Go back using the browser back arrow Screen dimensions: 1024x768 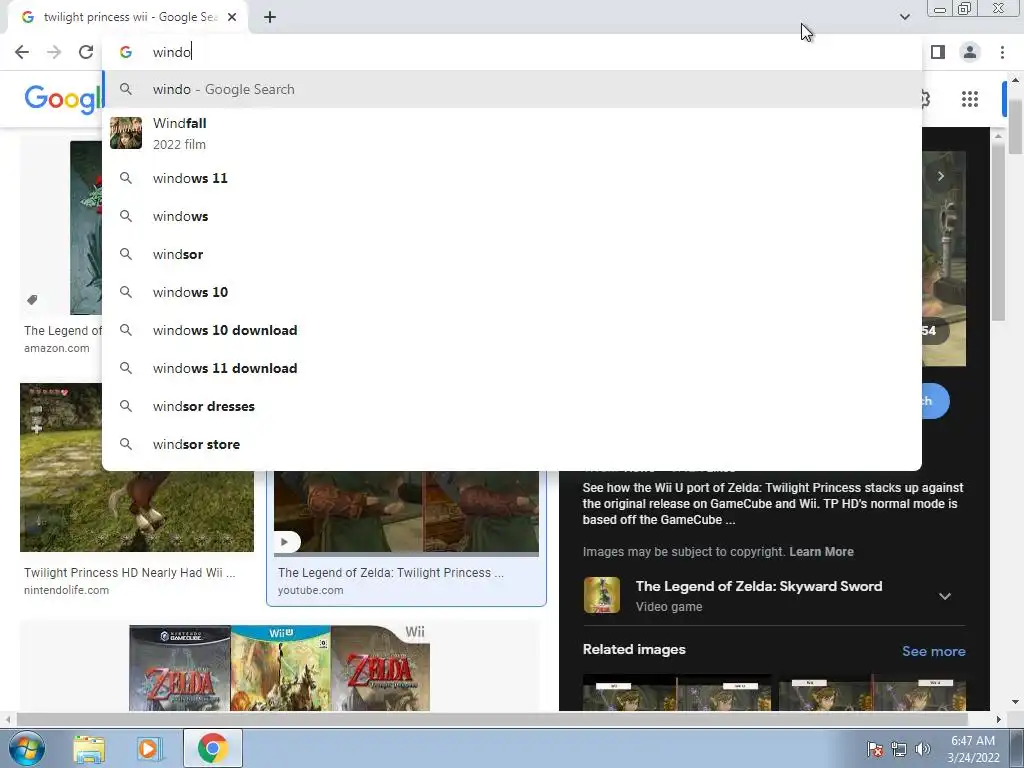[x=22, y=52]
